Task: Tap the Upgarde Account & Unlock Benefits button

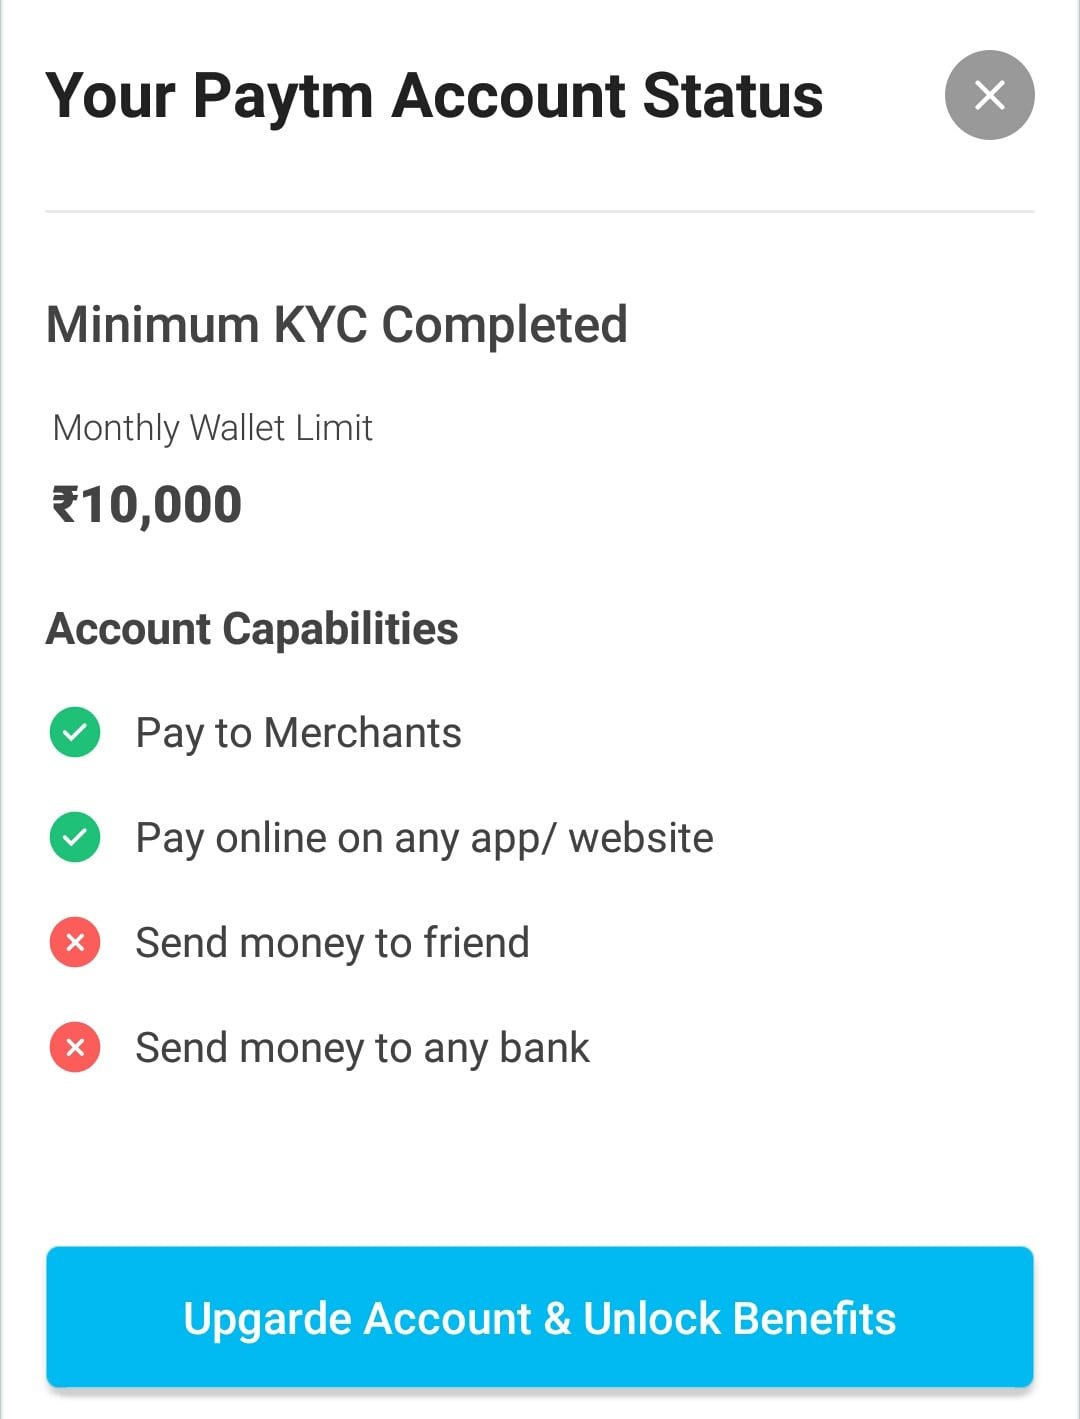Action: pos(539,1317)
